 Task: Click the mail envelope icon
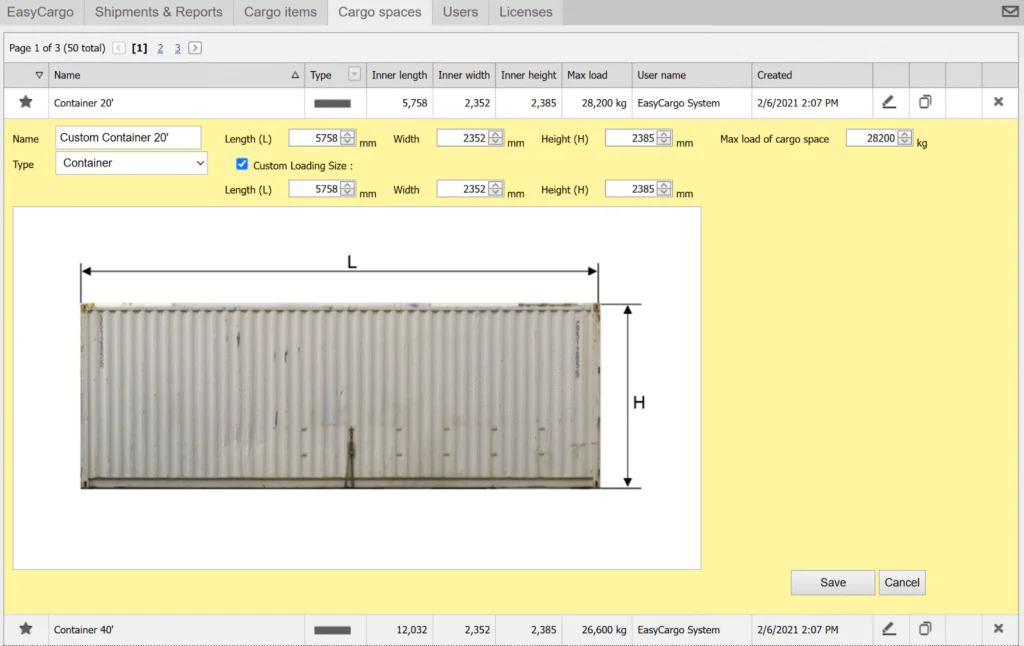pos(1010,12)
